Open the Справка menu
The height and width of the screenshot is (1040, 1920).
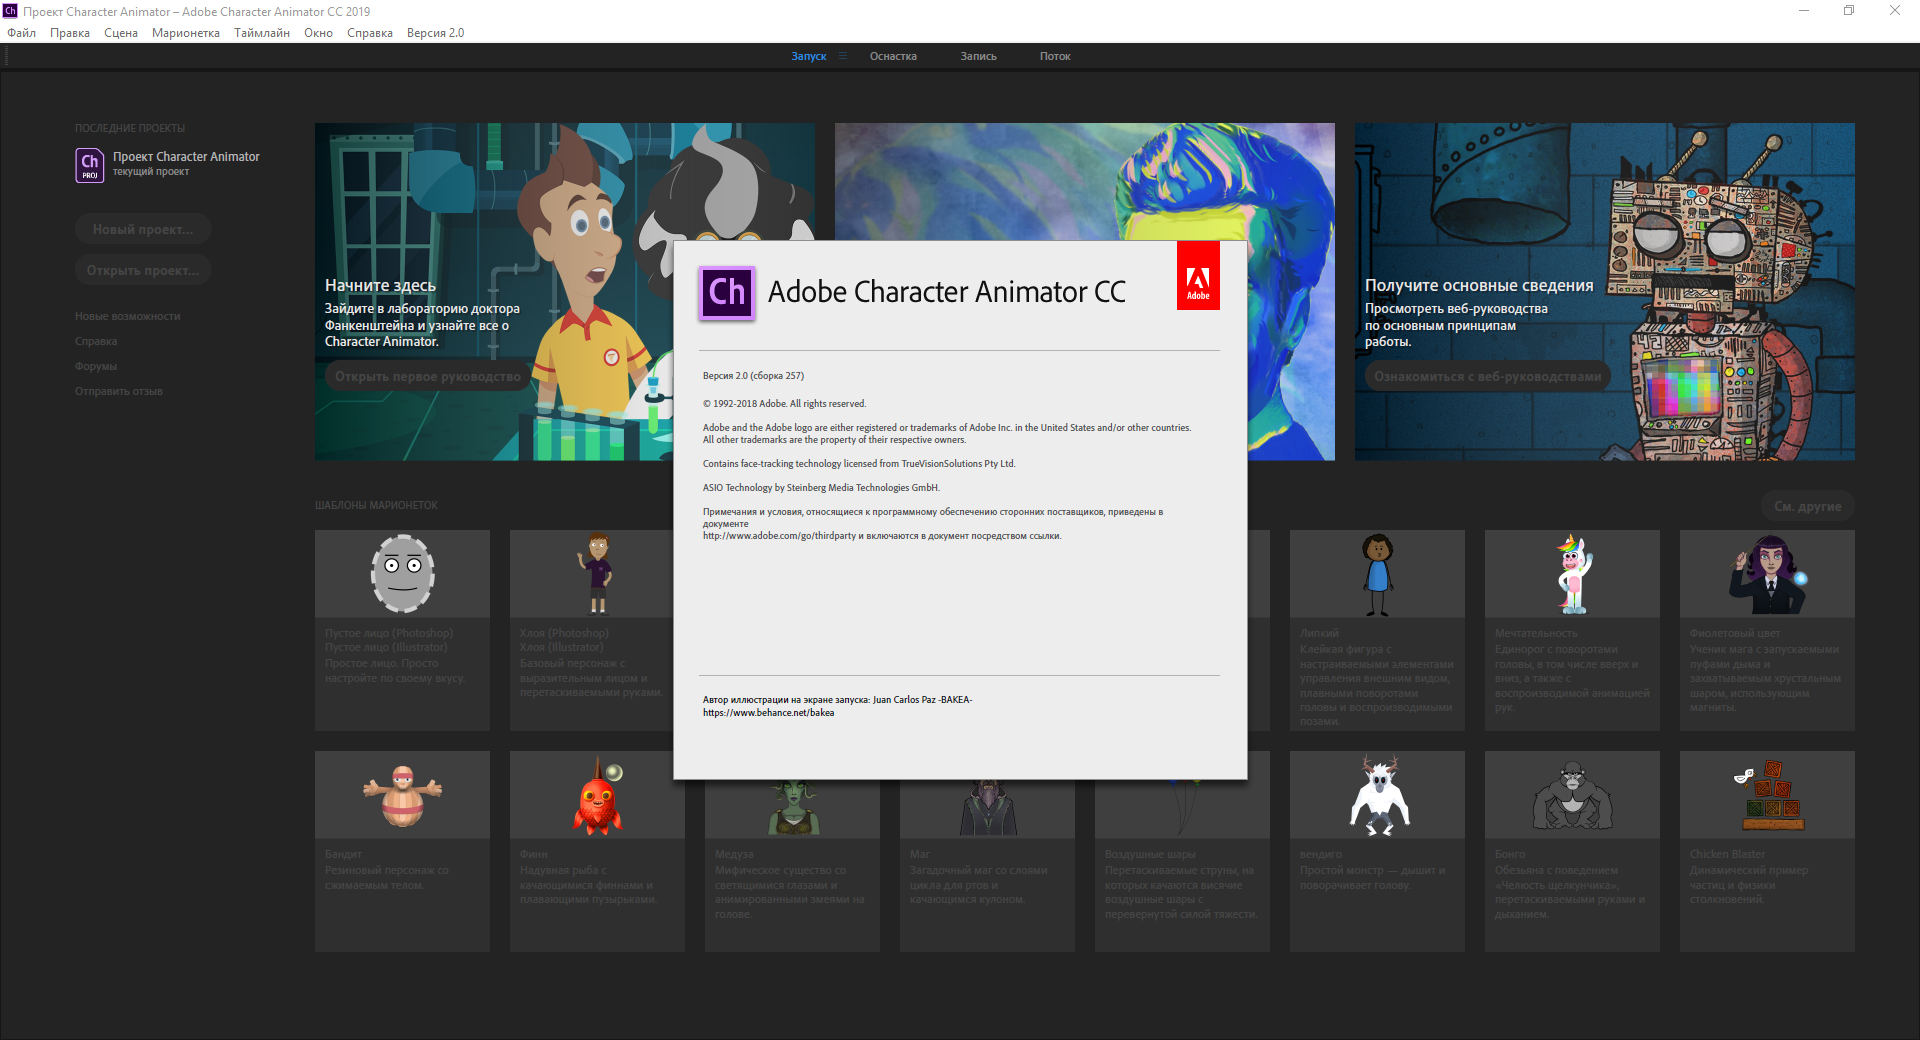pyautogui.click(x=369, y=33)
